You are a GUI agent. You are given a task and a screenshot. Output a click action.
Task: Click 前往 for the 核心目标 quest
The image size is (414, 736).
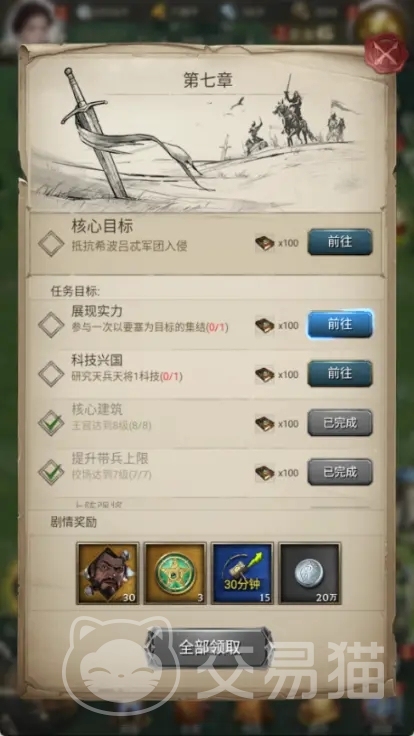coord(340,242)
